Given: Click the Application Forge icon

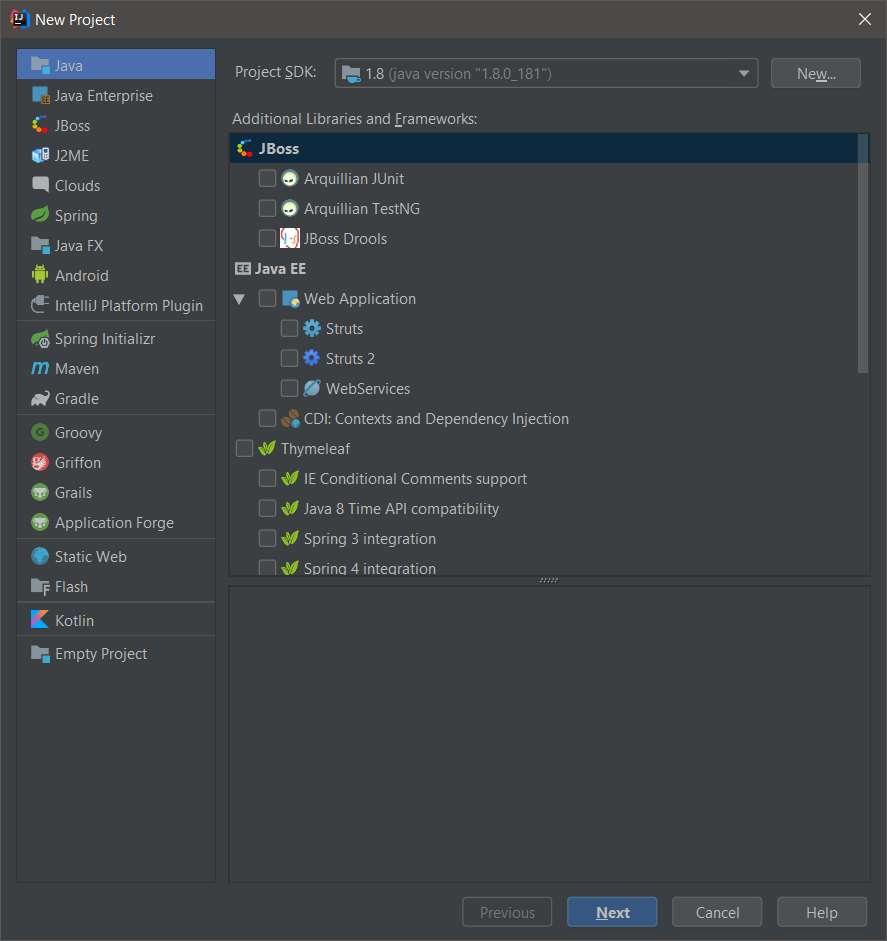Looking at the screenshot, I should coord(40,522).
